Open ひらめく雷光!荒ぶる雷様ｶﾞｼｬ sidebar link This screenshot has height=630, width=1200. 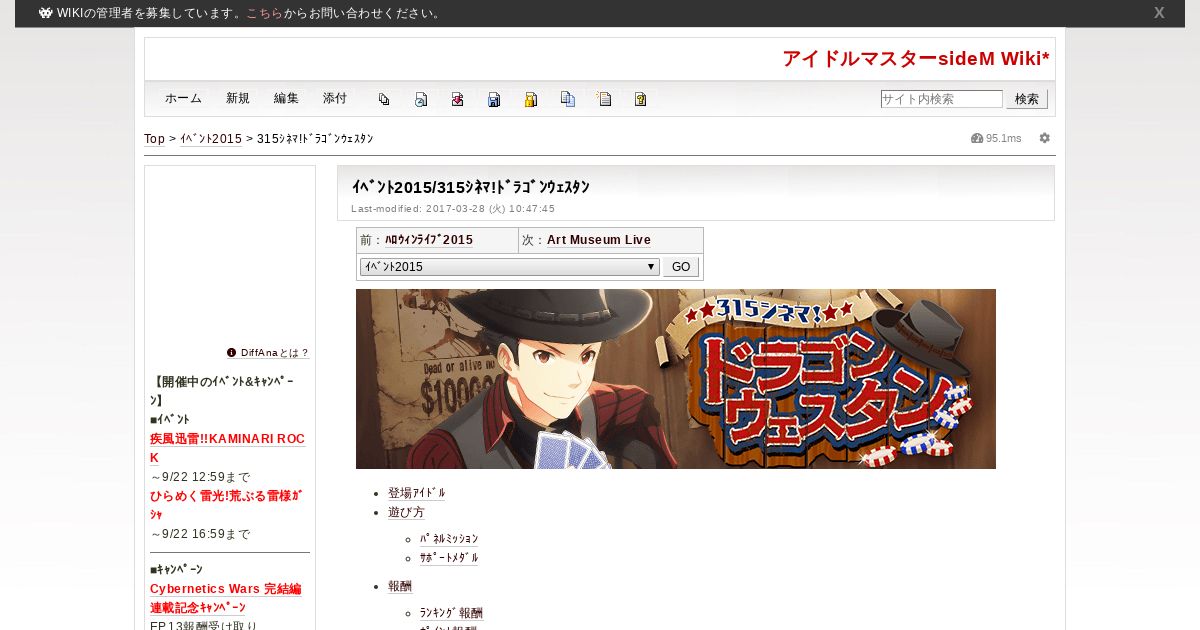point(226,505)
